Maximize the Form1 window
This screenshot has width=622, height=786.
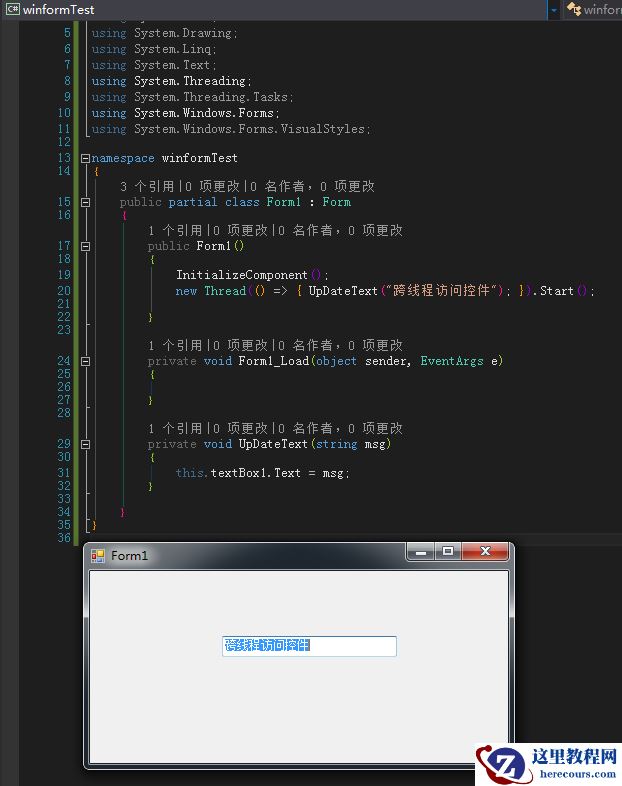click(448, 552)
